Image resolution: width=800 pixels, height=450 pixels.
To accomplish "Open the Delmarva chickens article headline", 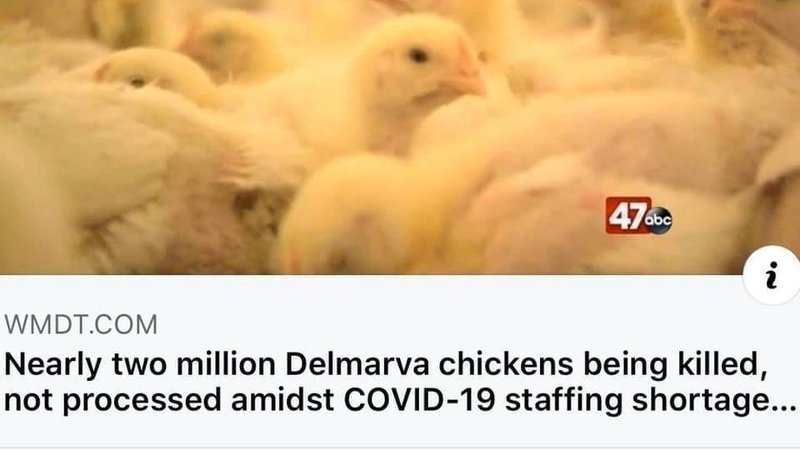I will [400, 382].
